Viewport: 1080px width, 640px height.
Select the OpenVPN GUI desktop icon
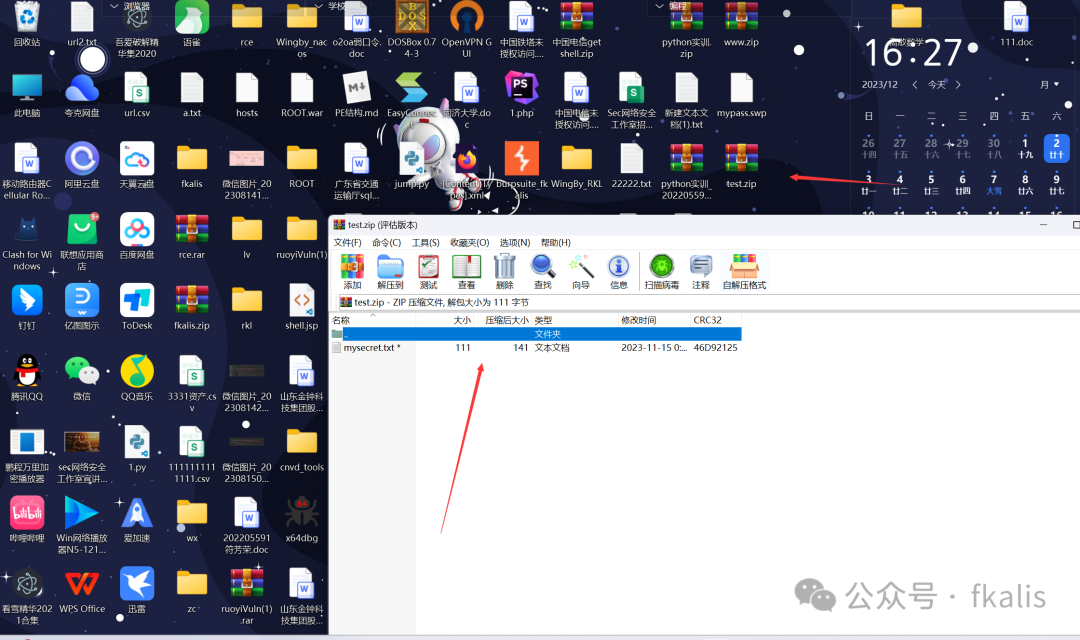[x=466, y=29]
